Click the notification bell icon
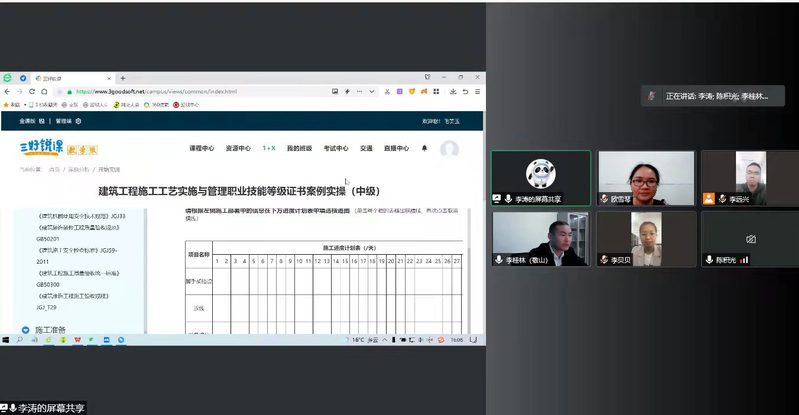The width and height of the screenshot is (799, 415). click(x=423, y=148)
